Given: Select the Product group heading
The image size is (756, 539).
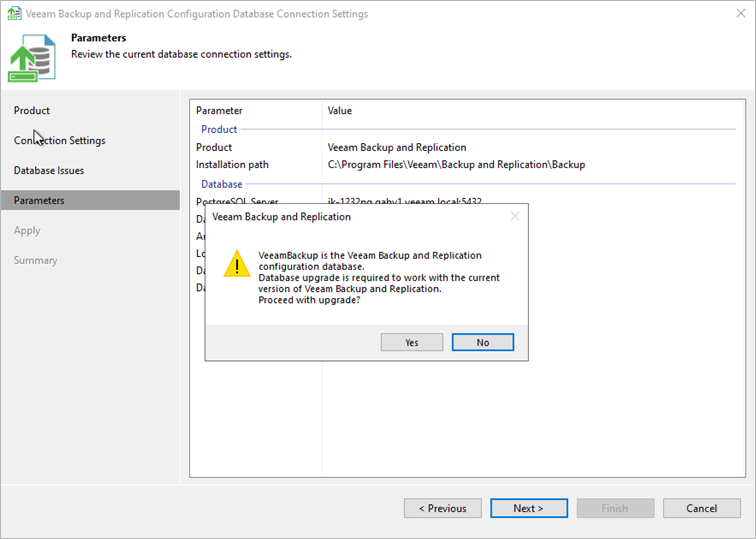Looking at the screenshot, I should tap(219, 129).
